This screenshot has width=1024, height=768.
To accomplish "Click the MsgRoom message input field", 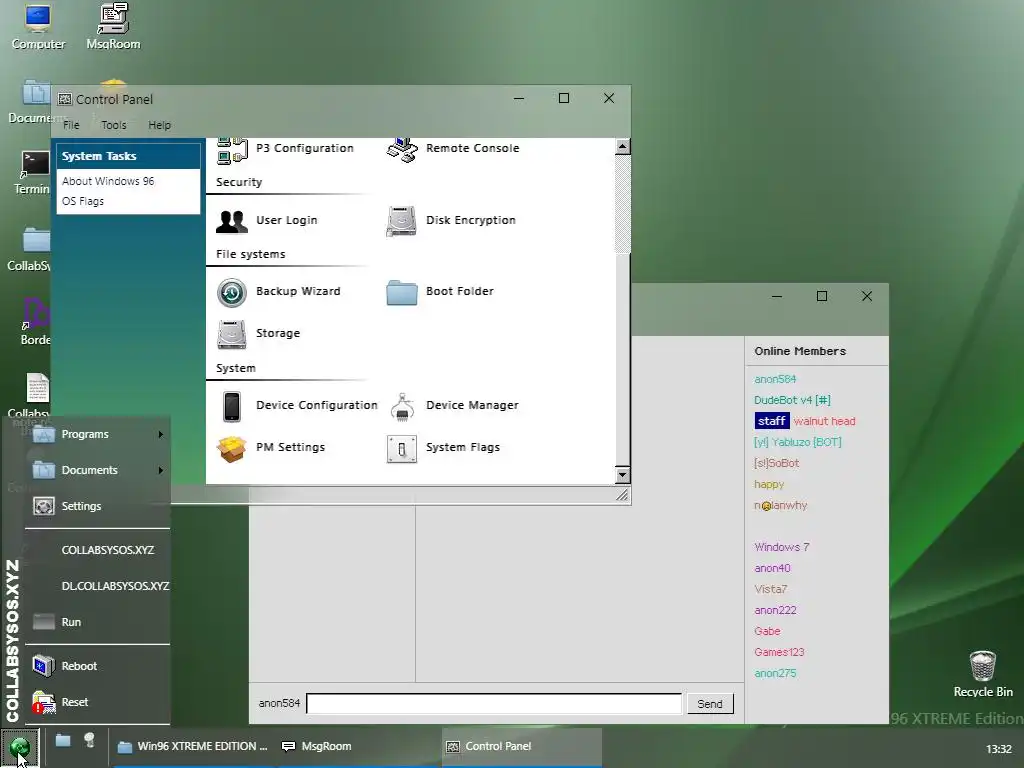I will (494, 704).
